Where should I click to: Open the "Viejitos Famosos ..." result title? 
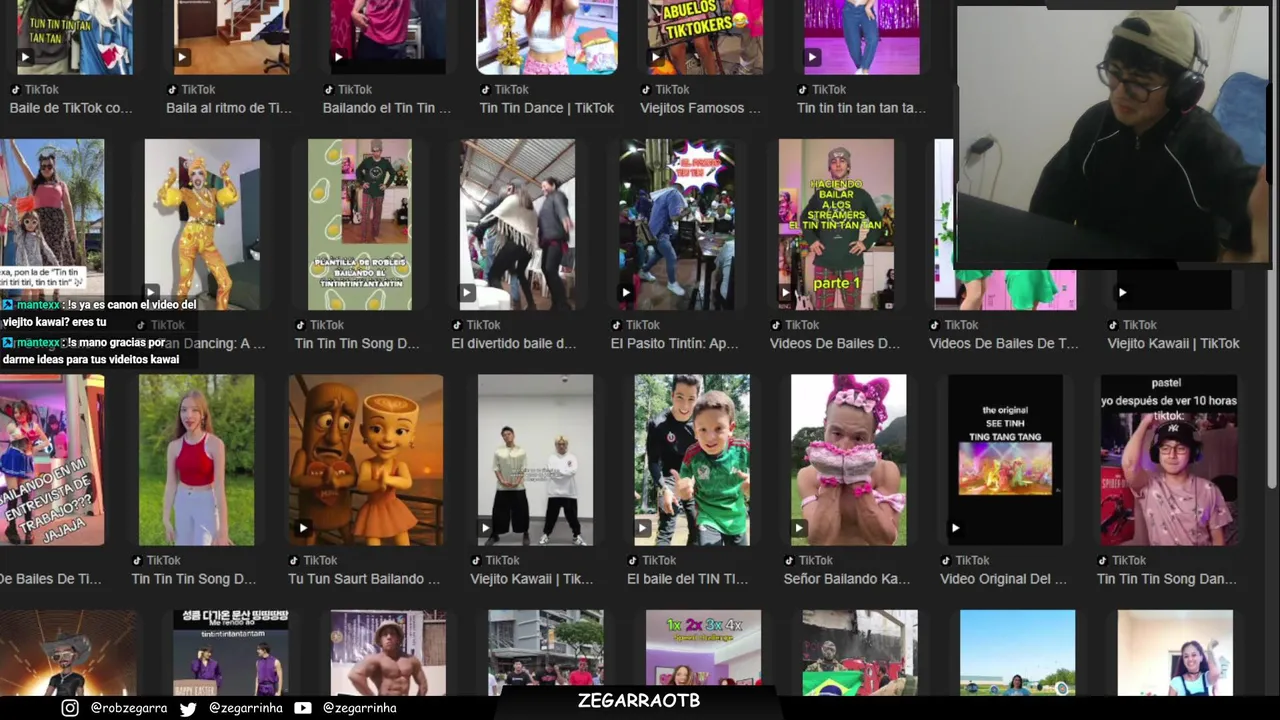700,108
